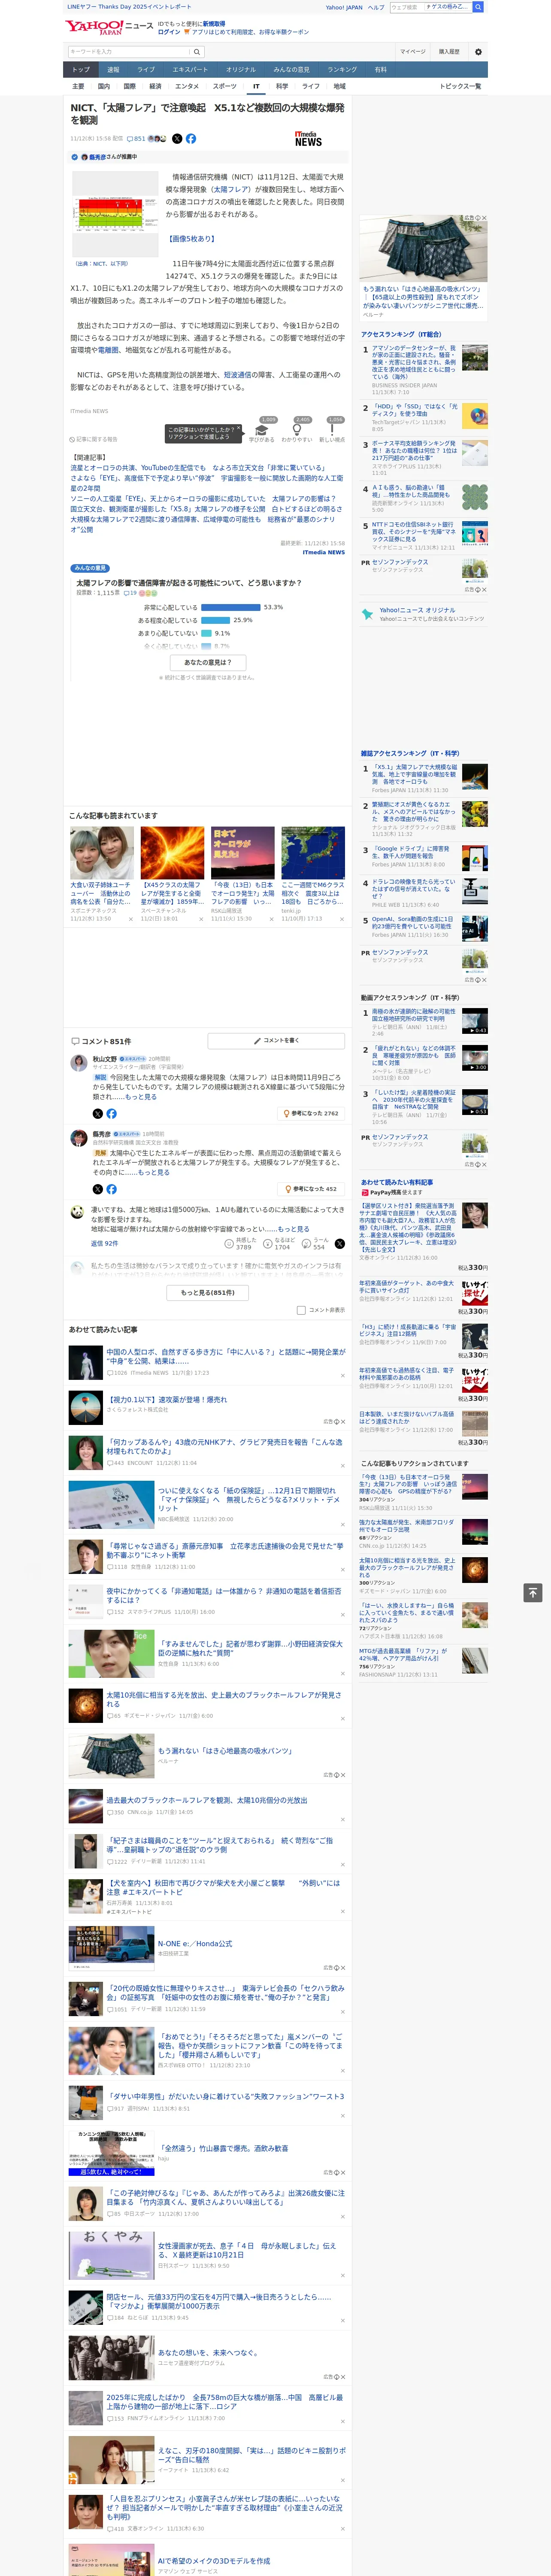
Task: Click 秋山文野's avatar picture
Action: [78, 1063]
